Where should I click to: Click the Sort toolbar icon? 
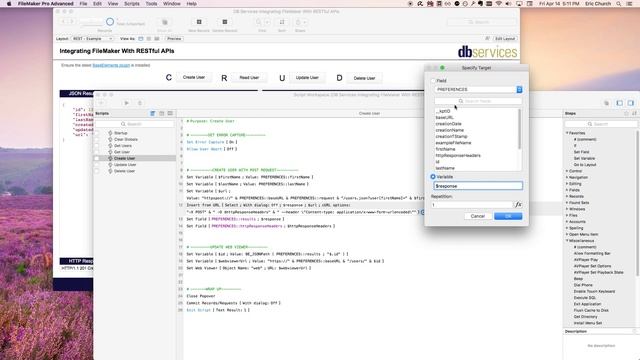pos(282,22)
